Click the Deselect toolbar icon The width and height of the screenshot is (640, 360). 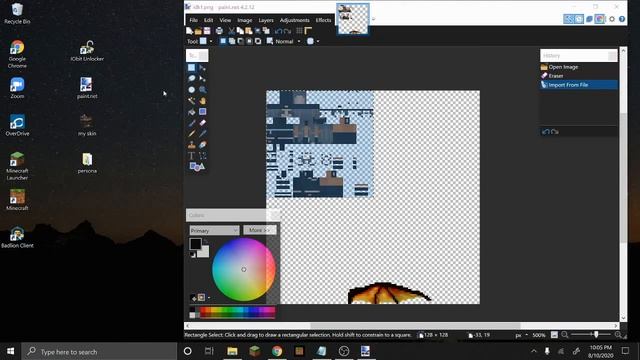click(x=266, y=31)
